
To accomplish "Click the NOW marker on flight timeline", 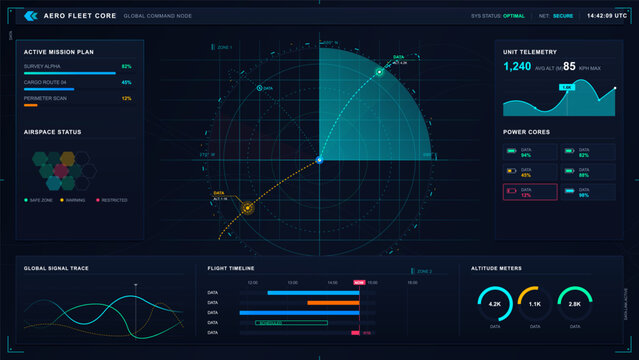I will [x=359, y=283].
